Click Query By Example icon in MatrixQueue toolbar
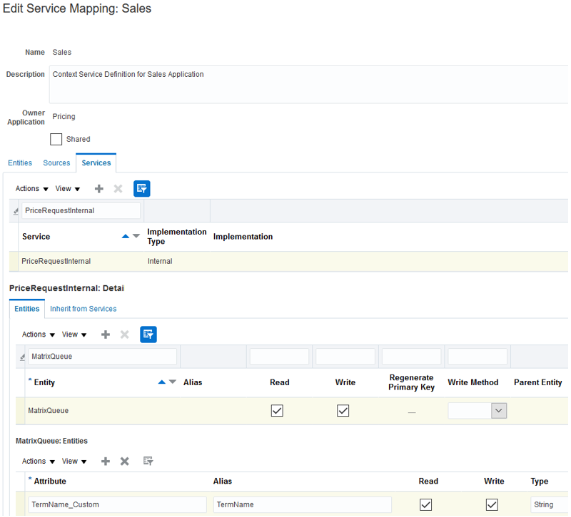The image size is (571, 517). 148,461
